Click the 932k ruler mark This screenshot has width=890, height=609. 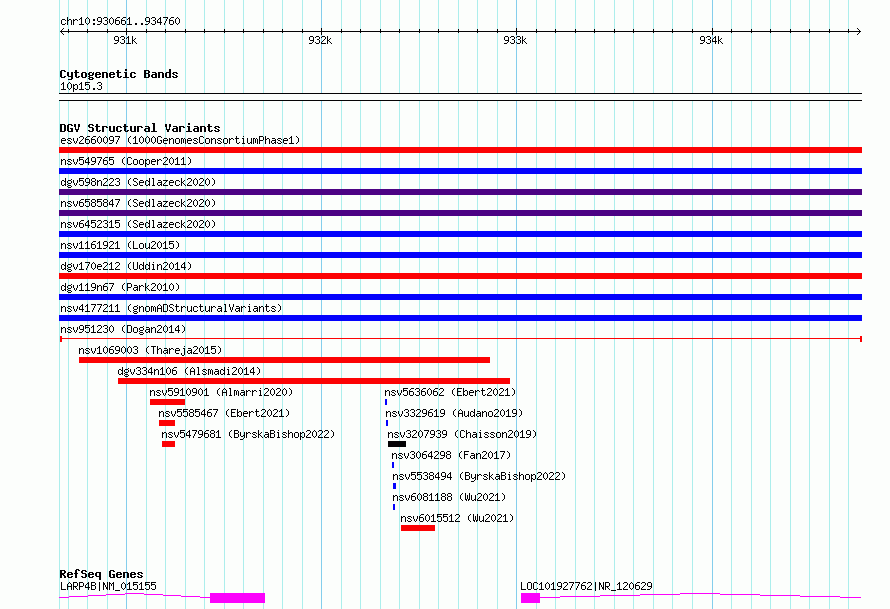320,40
